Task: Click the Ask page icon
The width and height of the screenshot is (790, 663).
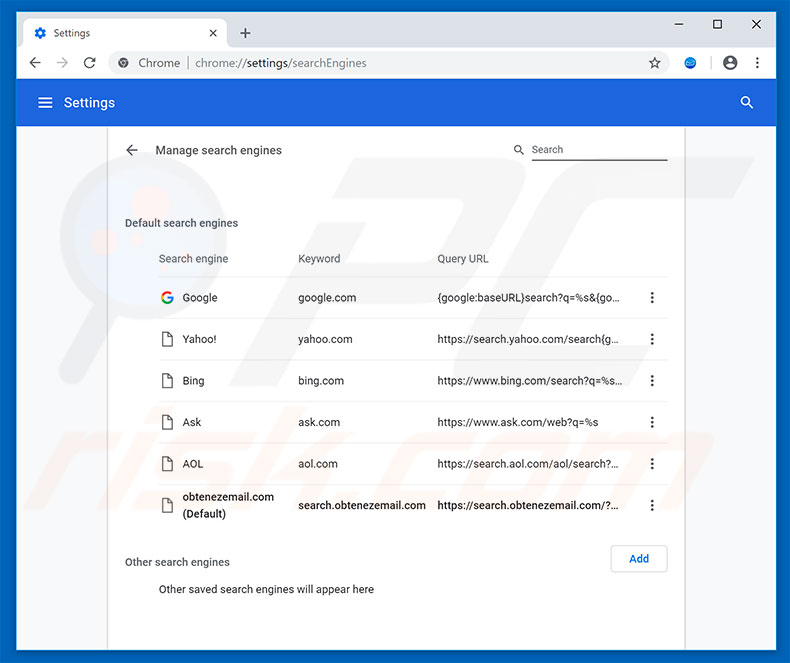Action: (167, 422)
